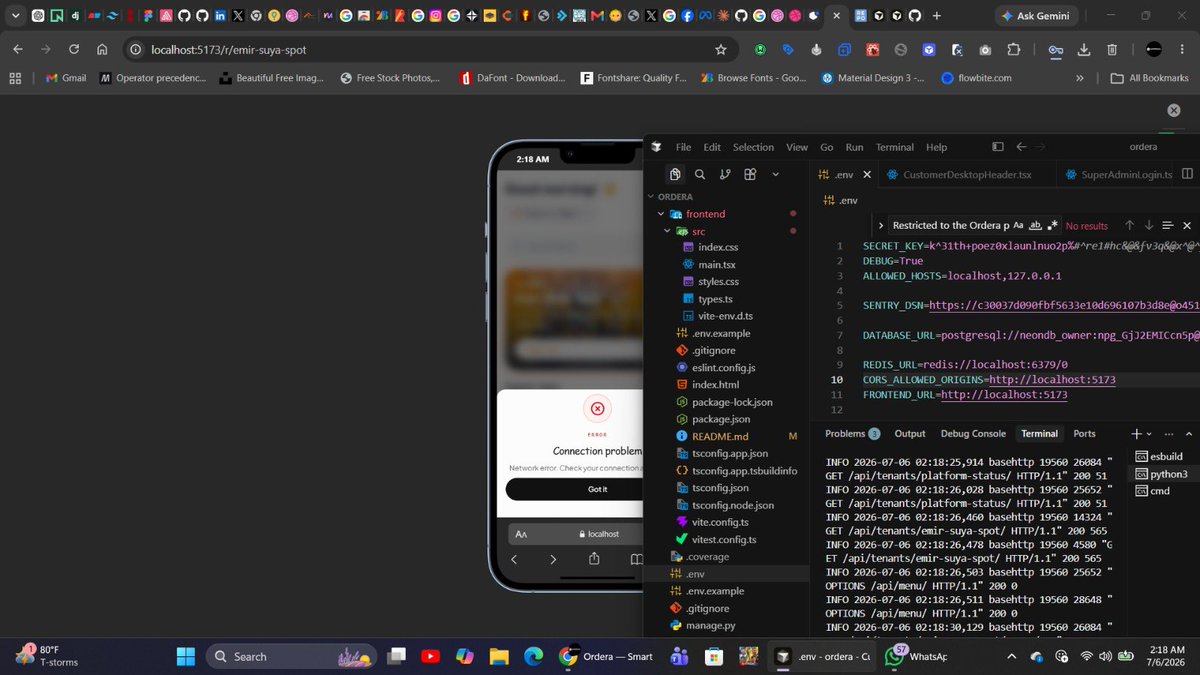Open types.ts in the file tree
The image size is (1200, 675).
[714, 299]
